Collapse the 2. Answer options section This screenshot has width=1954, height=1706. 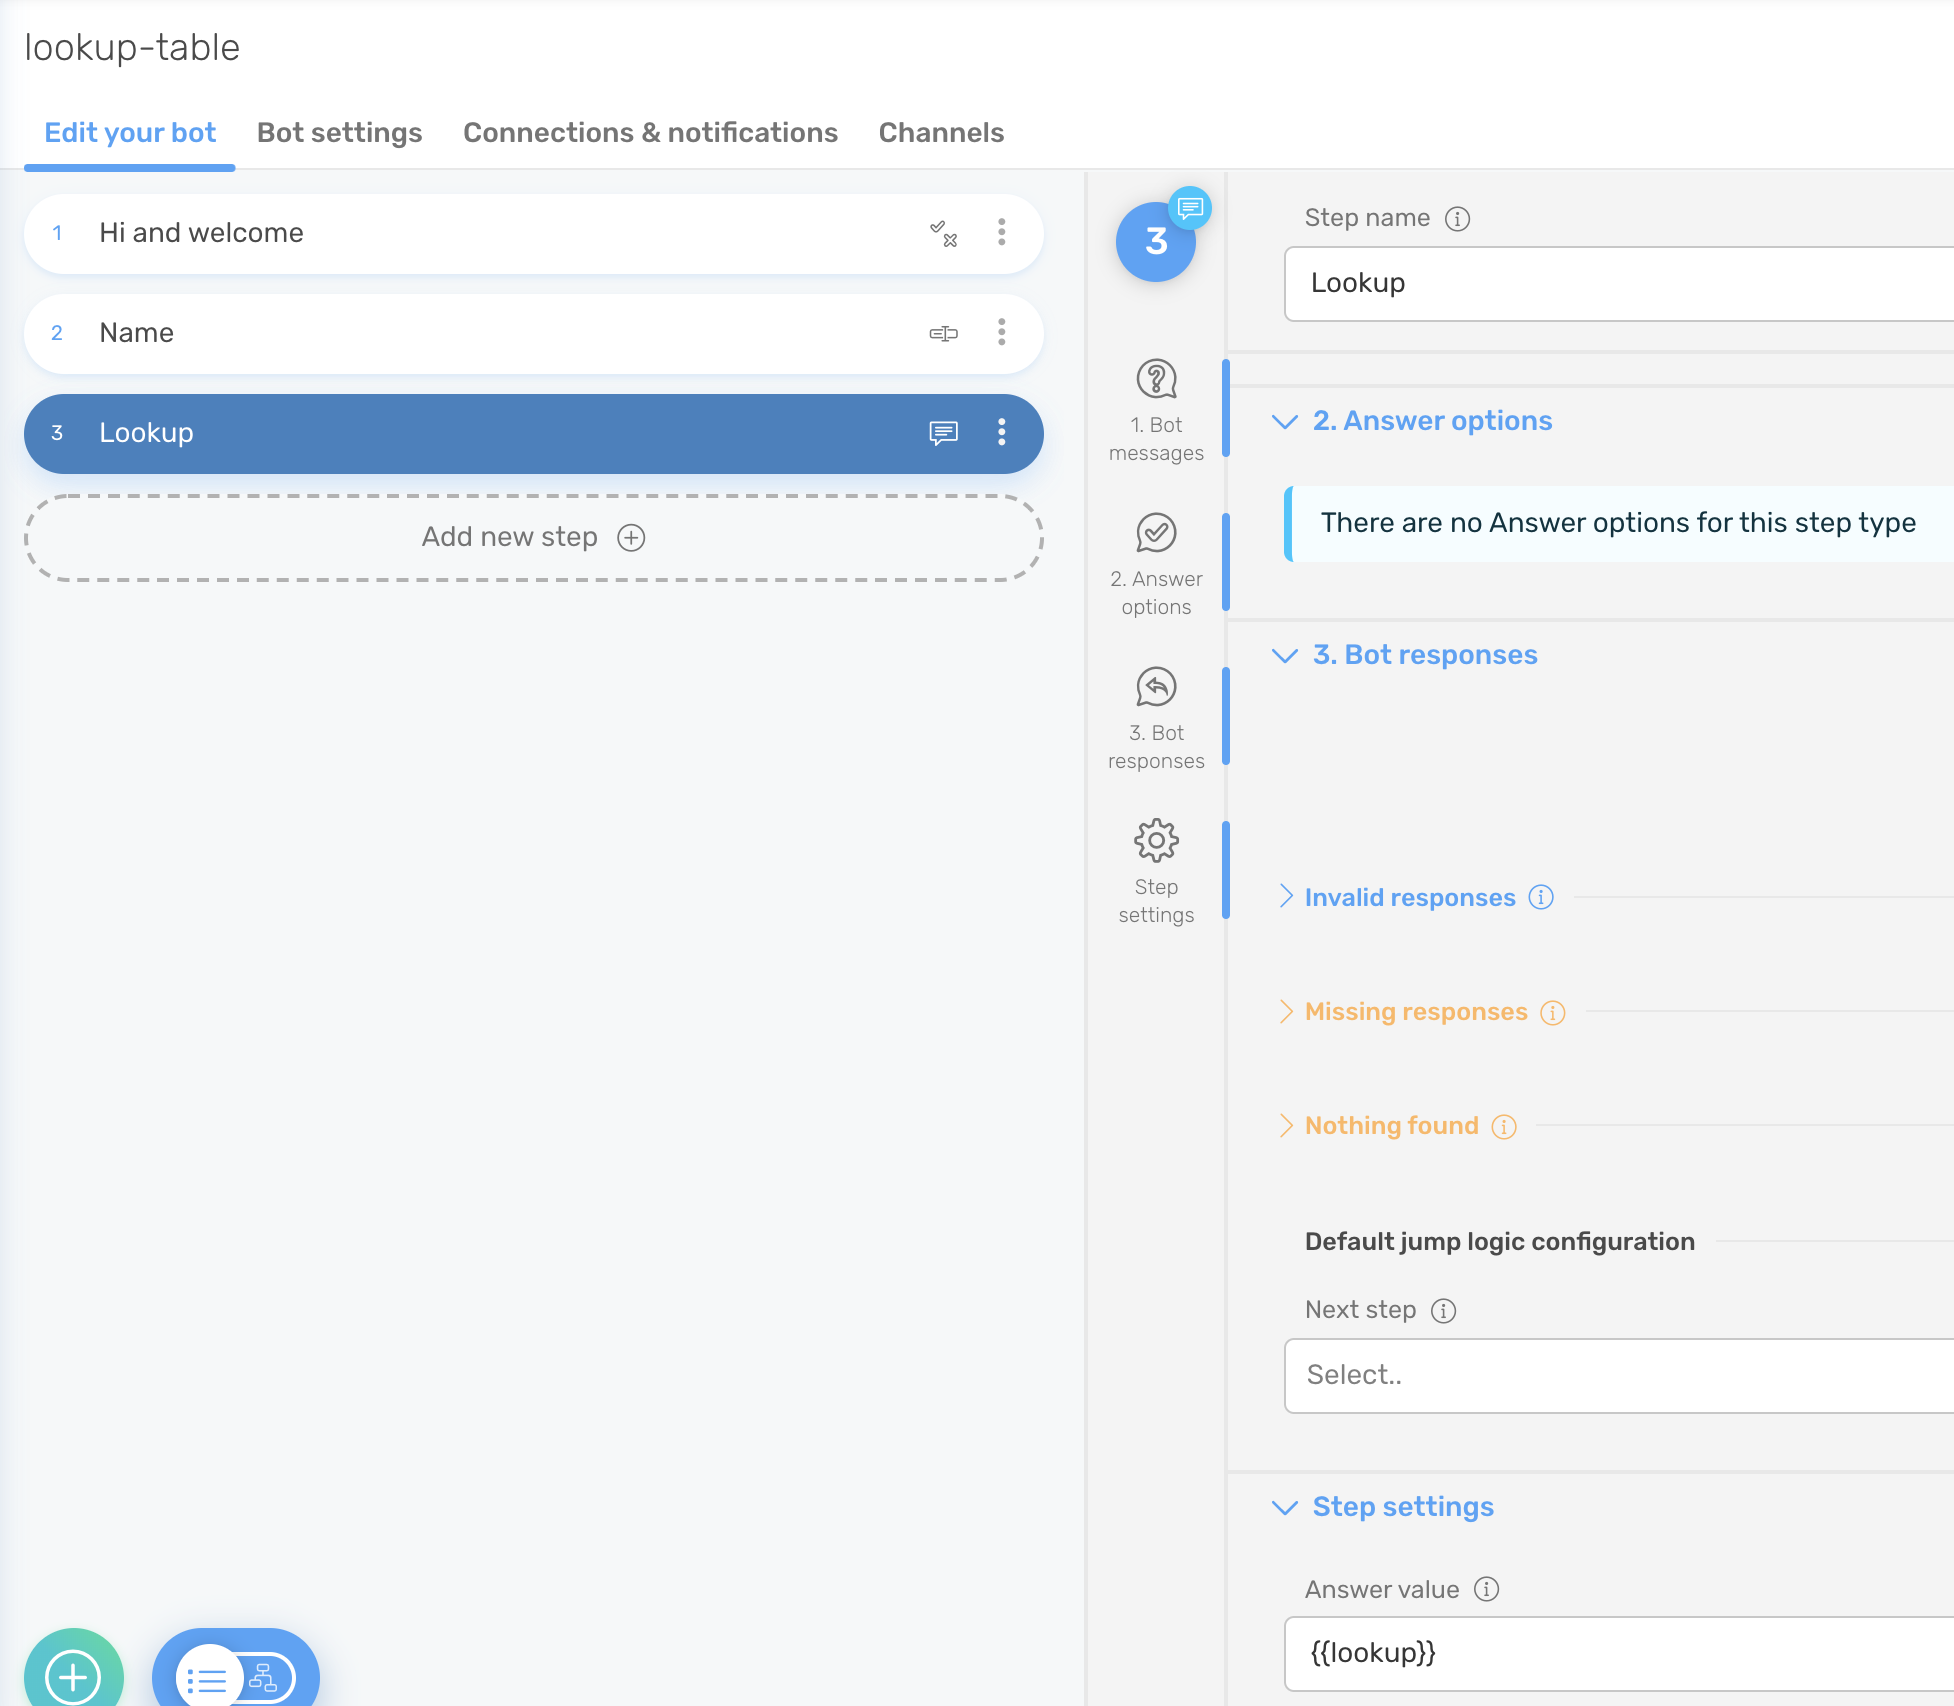(x=1285, y=421)
